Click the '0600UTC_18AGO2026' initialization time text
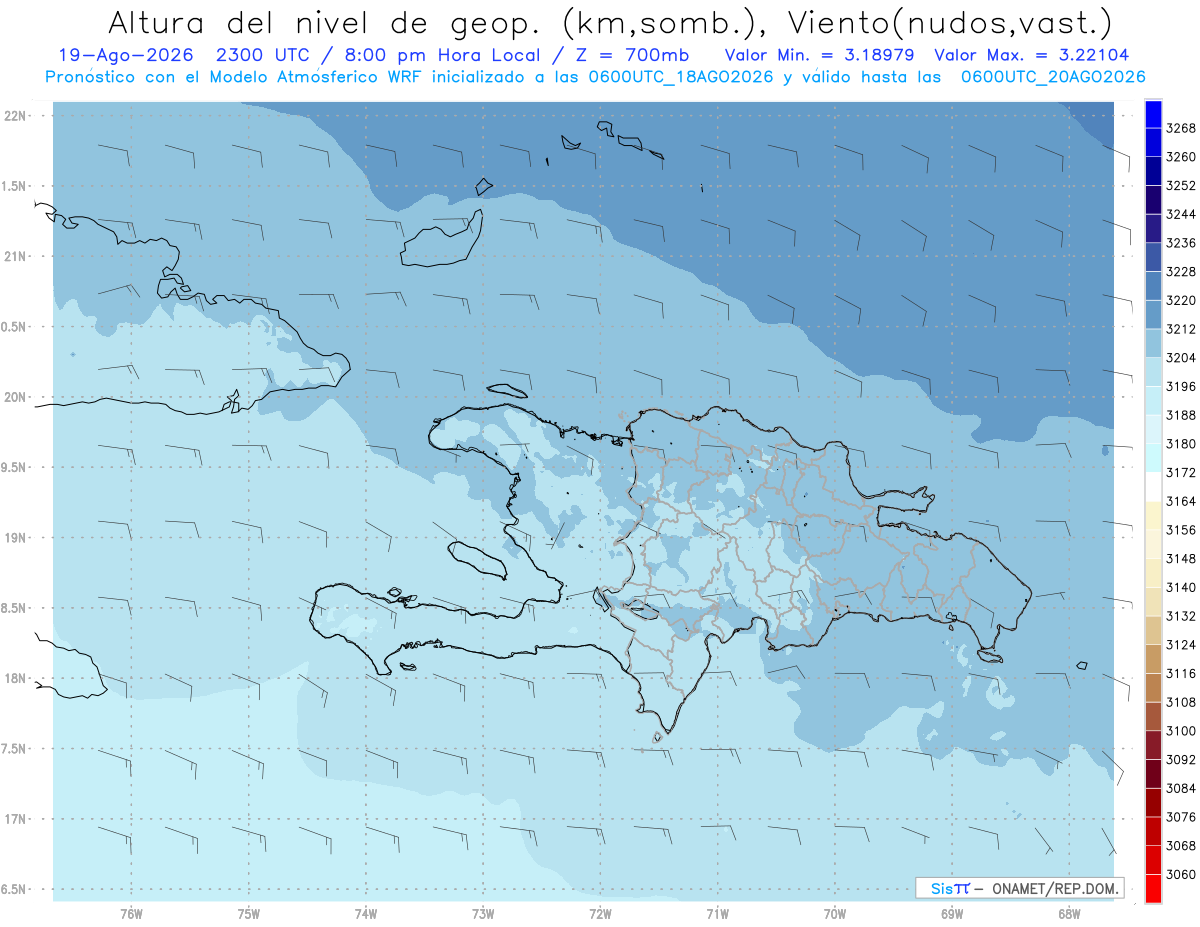 pyautogui.click(x=683, y=76)
